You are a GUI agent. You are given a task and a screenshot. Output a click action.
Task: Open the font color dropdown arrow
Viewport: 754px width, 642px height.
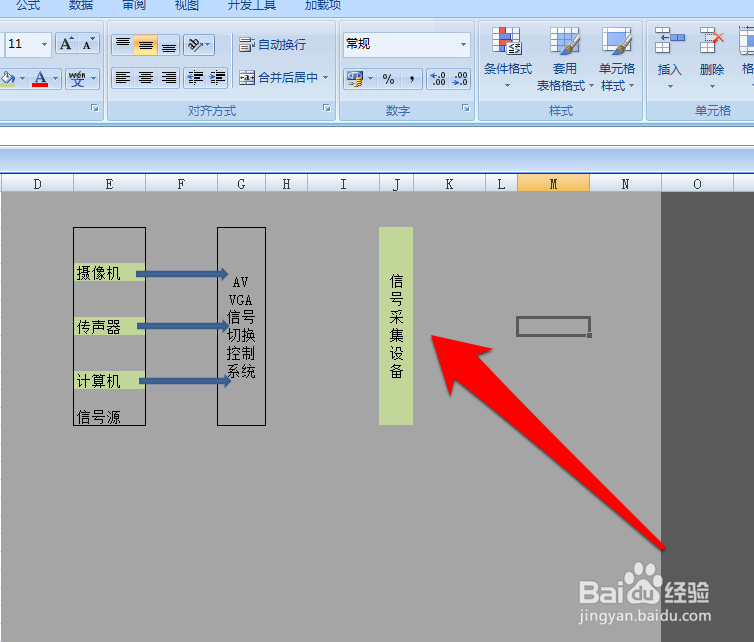pos(55,78)
